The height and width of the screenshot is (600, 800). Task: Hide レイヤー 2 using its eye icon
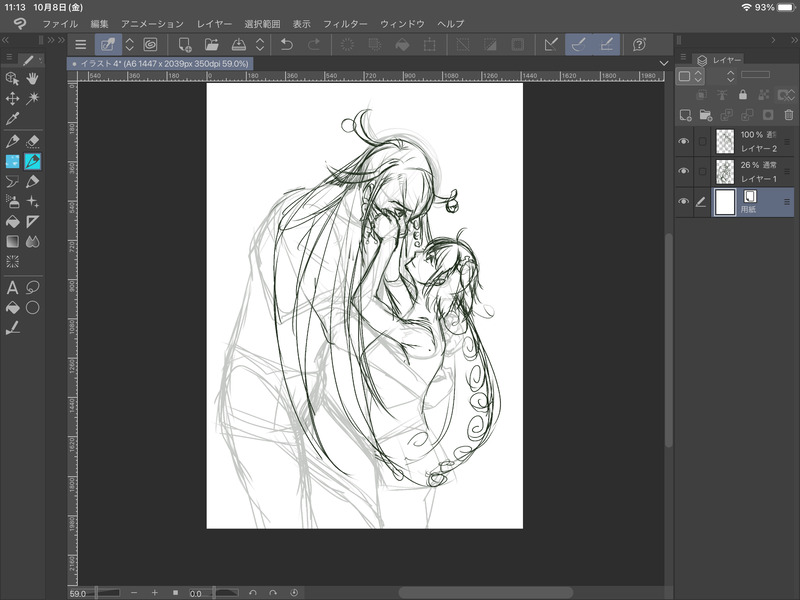(x=684, y=142)
